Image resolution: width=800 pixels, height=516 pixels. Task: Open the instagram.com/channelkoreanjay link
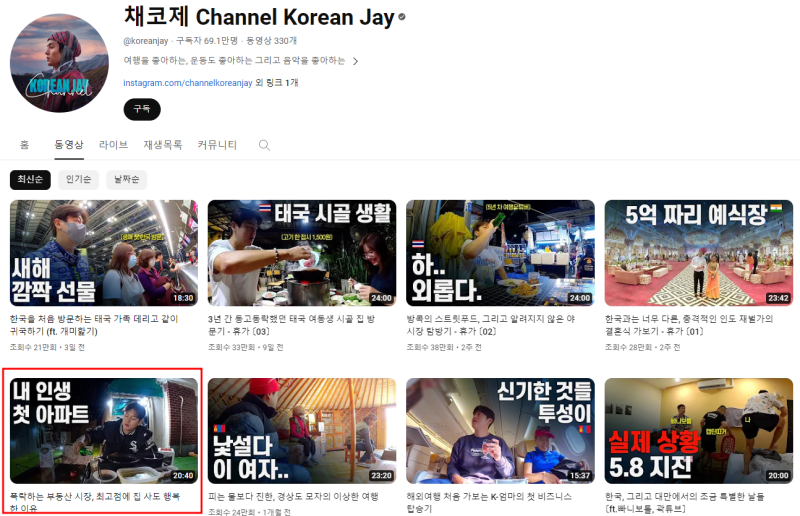coord(188,83)
